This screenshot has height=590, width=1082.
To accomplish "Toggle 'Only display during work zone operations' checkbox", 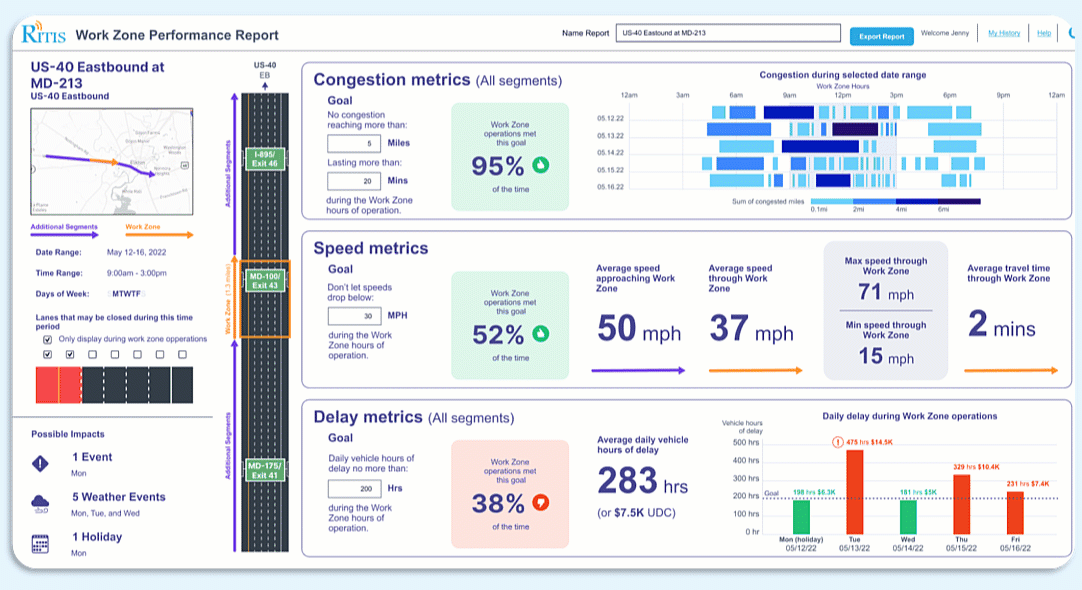I will click(47, 339).
